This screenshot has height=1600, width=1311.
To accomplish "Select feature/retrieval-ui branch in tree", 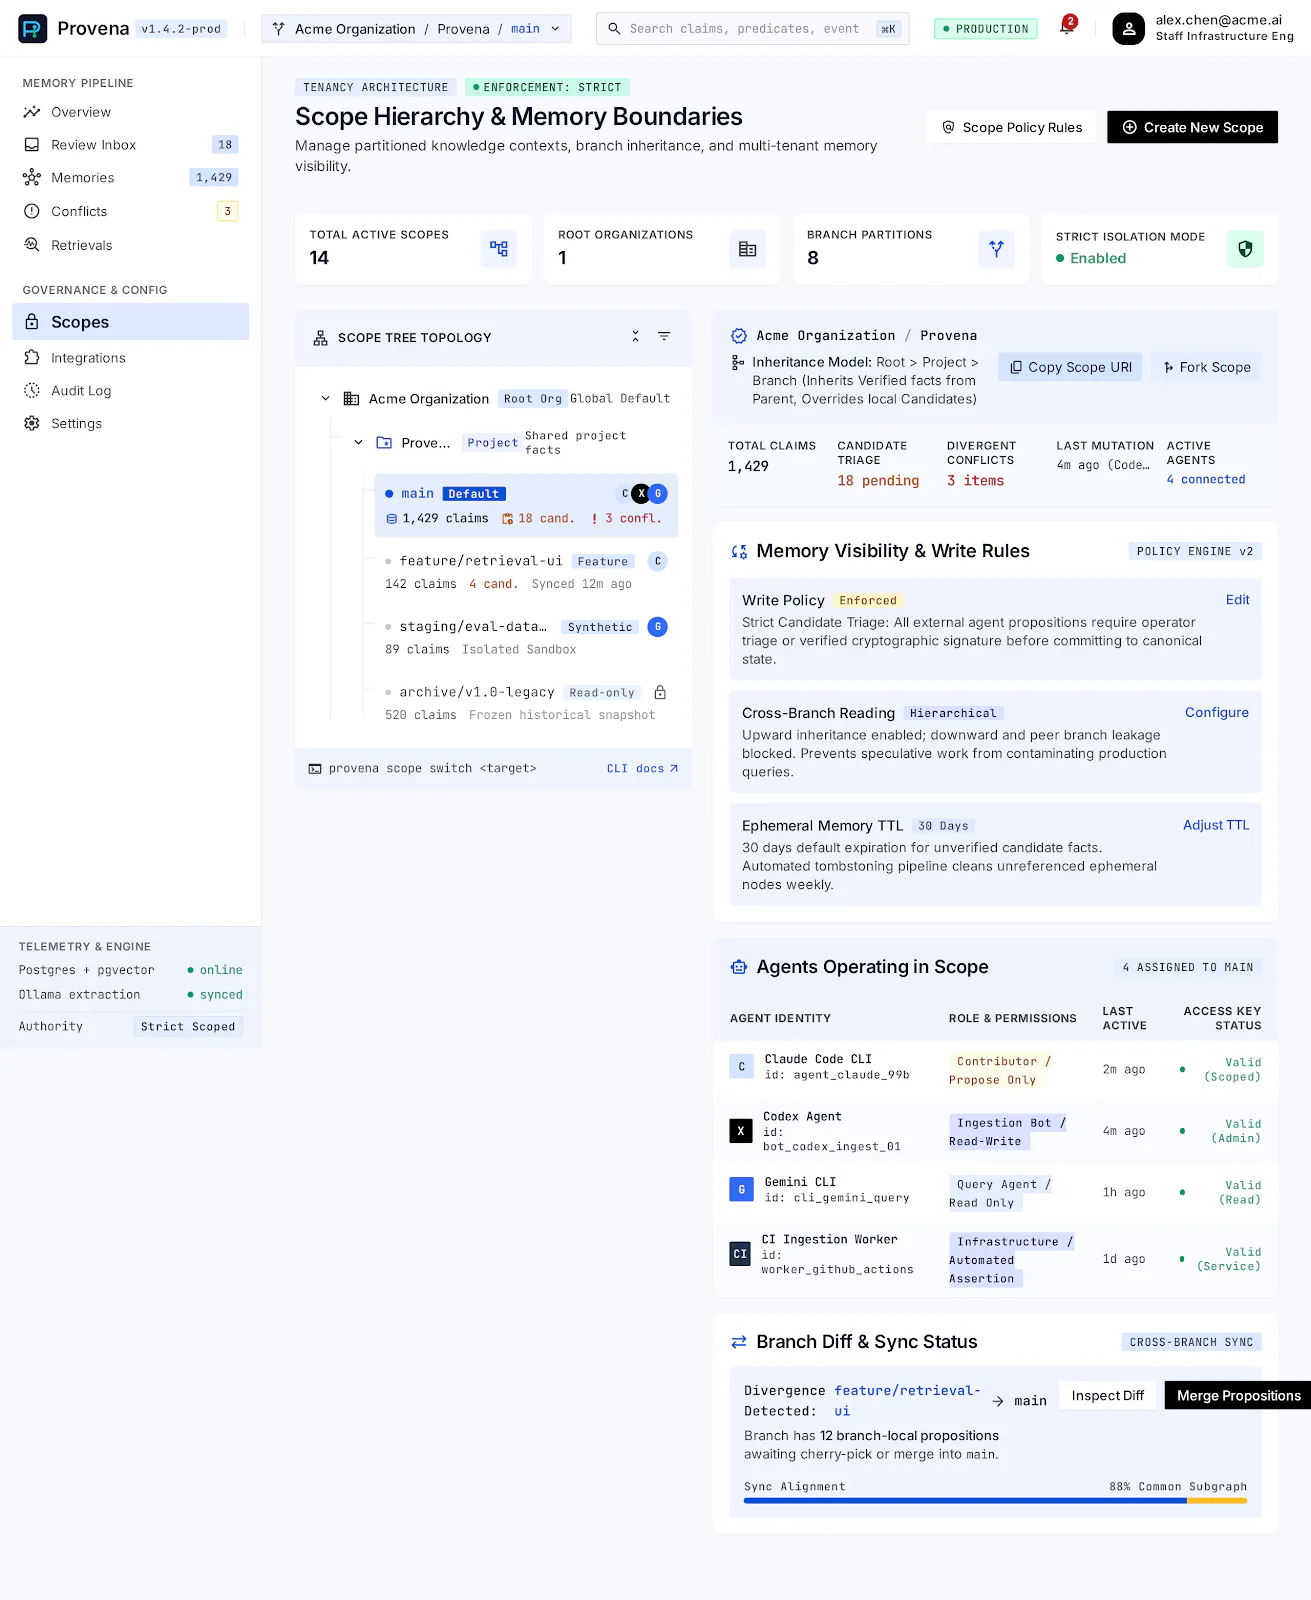I will pyautogui.click(x=526, y=572).
